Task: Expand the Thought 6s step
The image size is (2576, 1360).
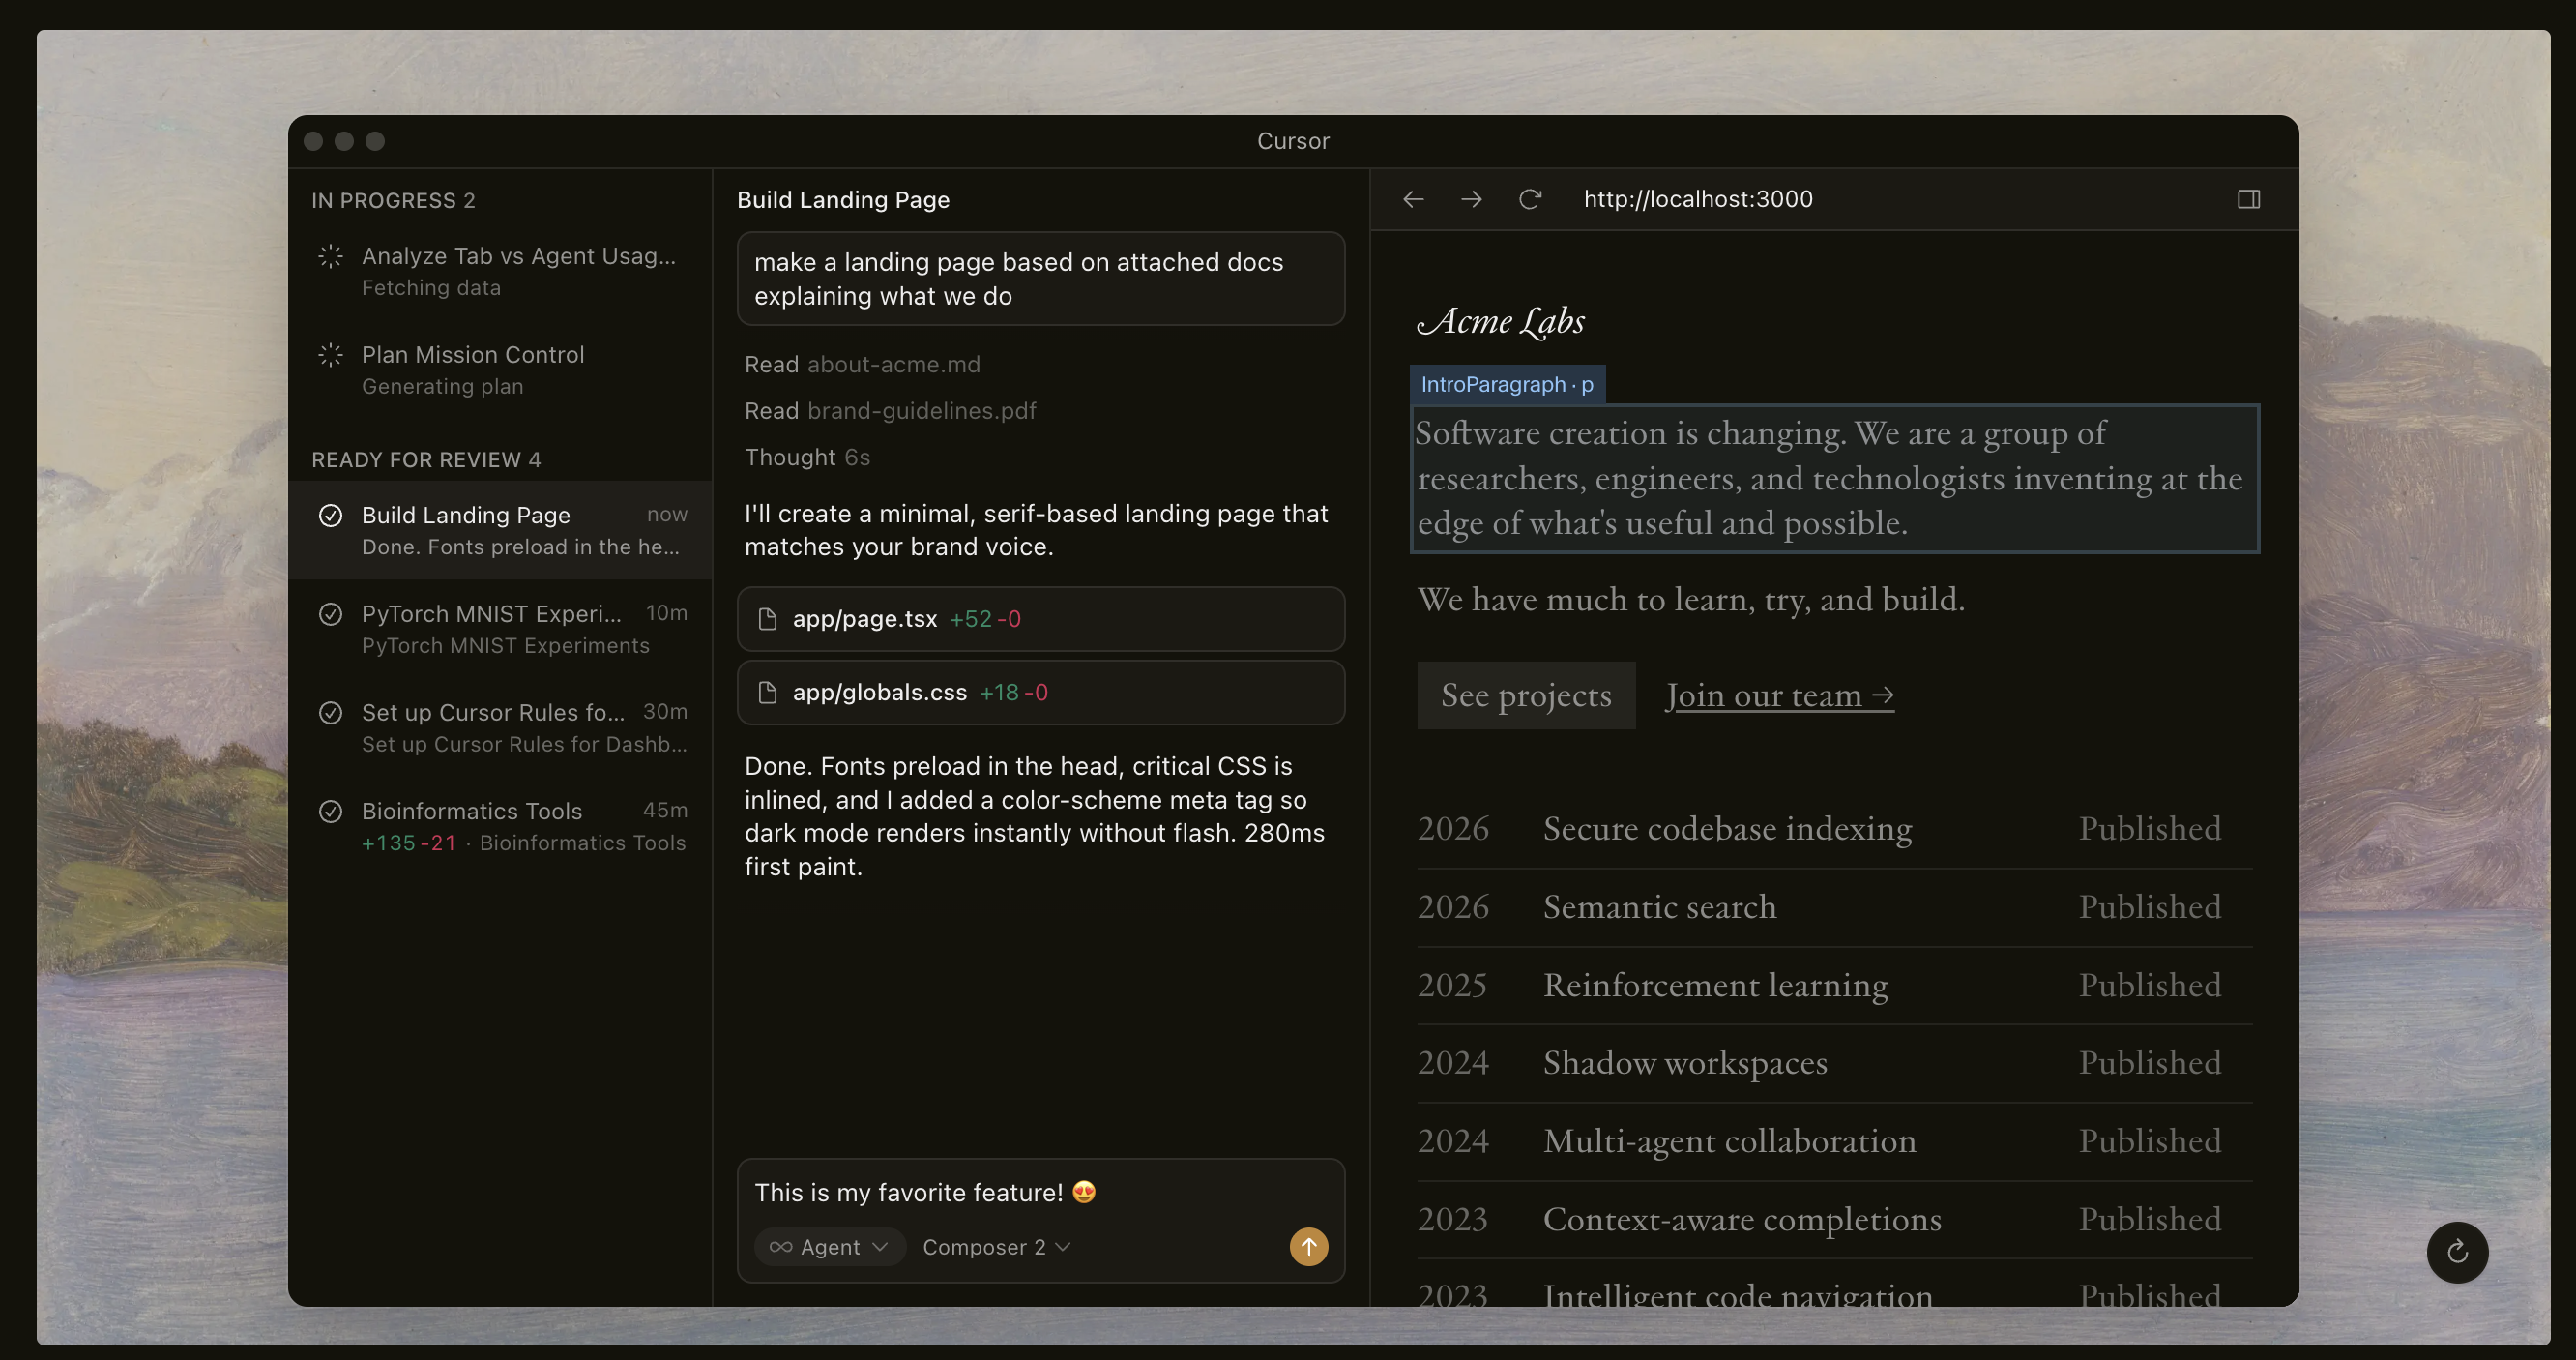Action: coord(807,457)
